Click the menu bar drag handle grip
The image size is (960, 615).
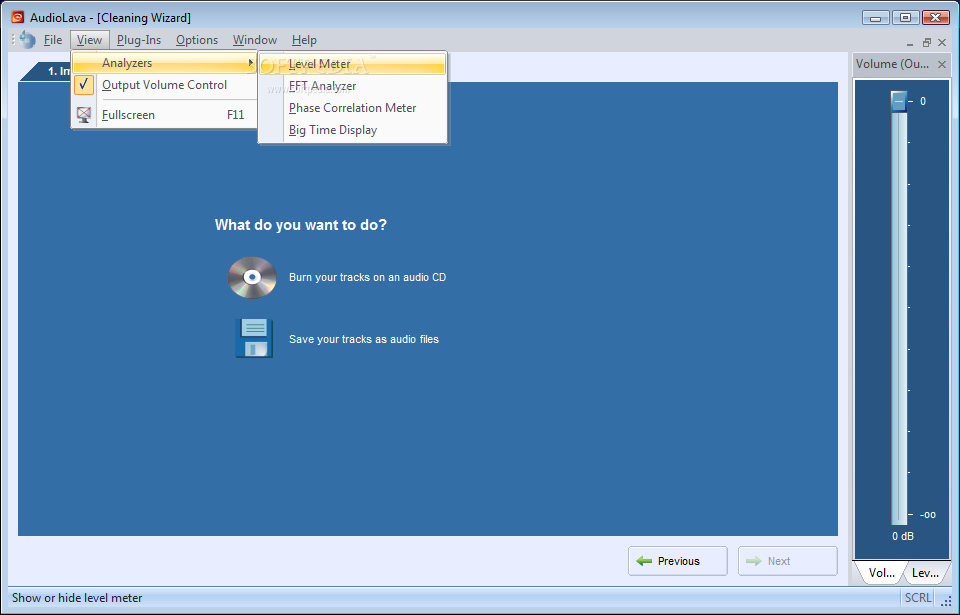pos(13,40)
